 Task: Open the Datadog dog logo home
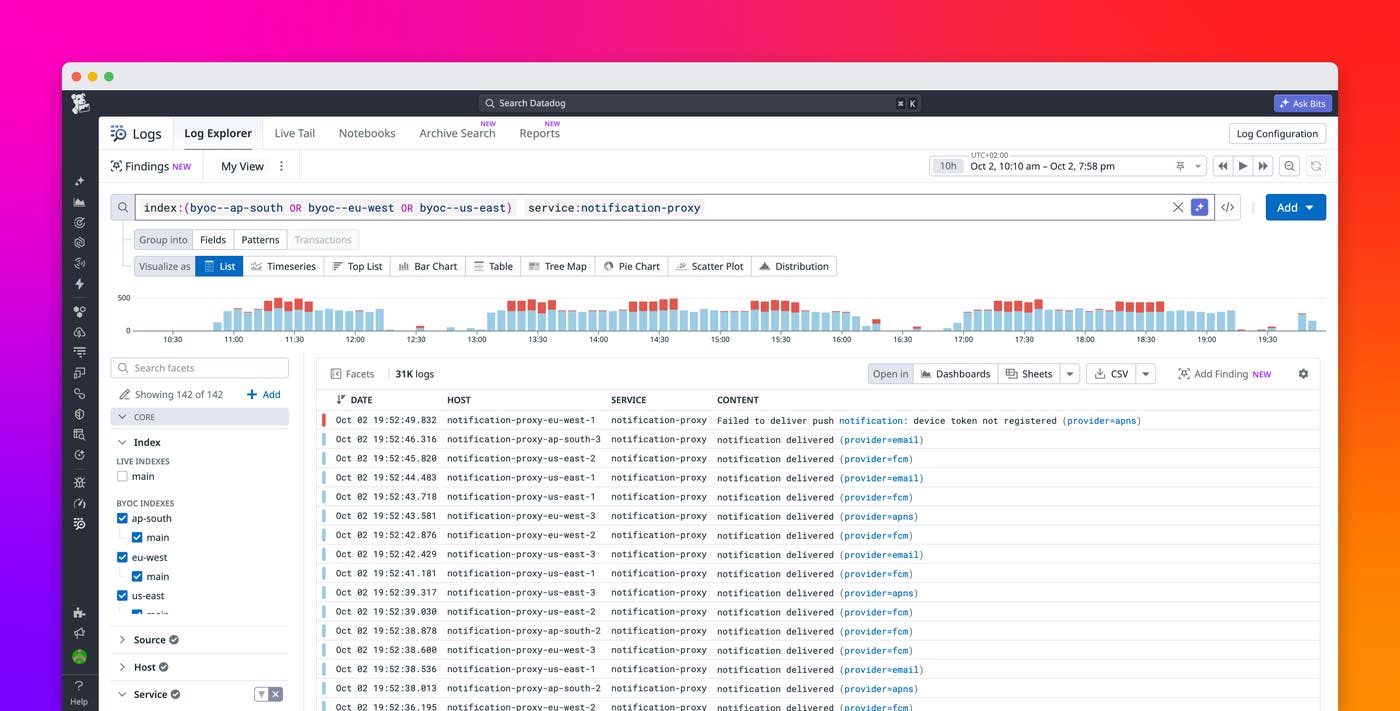[80, 103]
